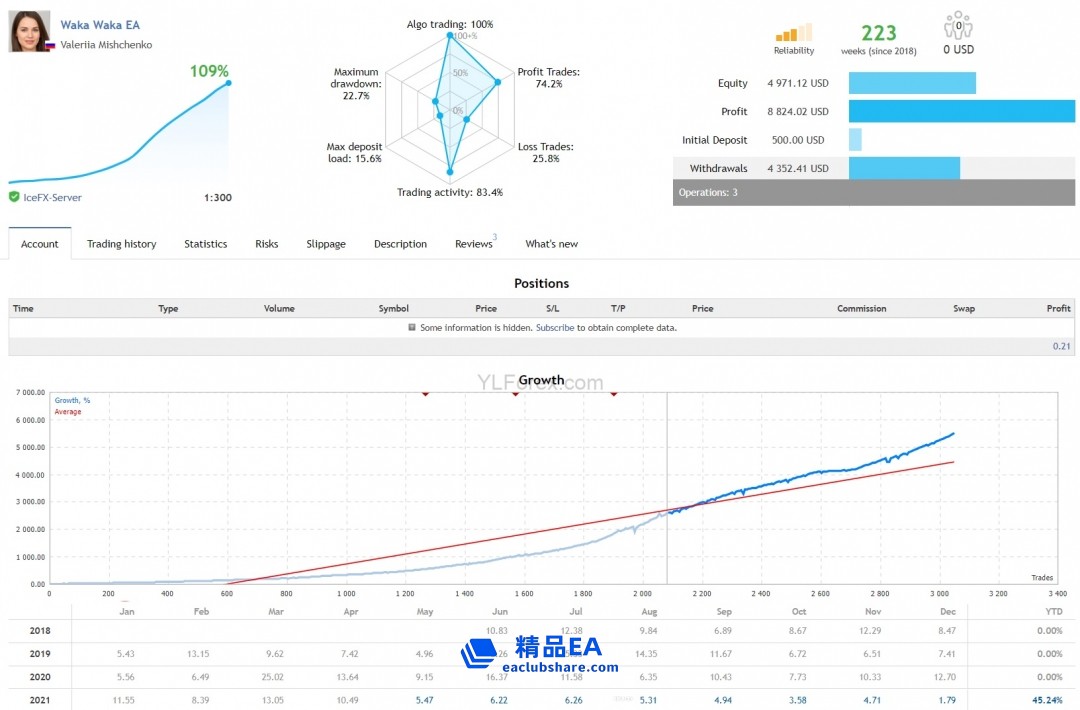
Task: Click the third red triangle marker on Growth chart
Action: (x=614, y=394)
